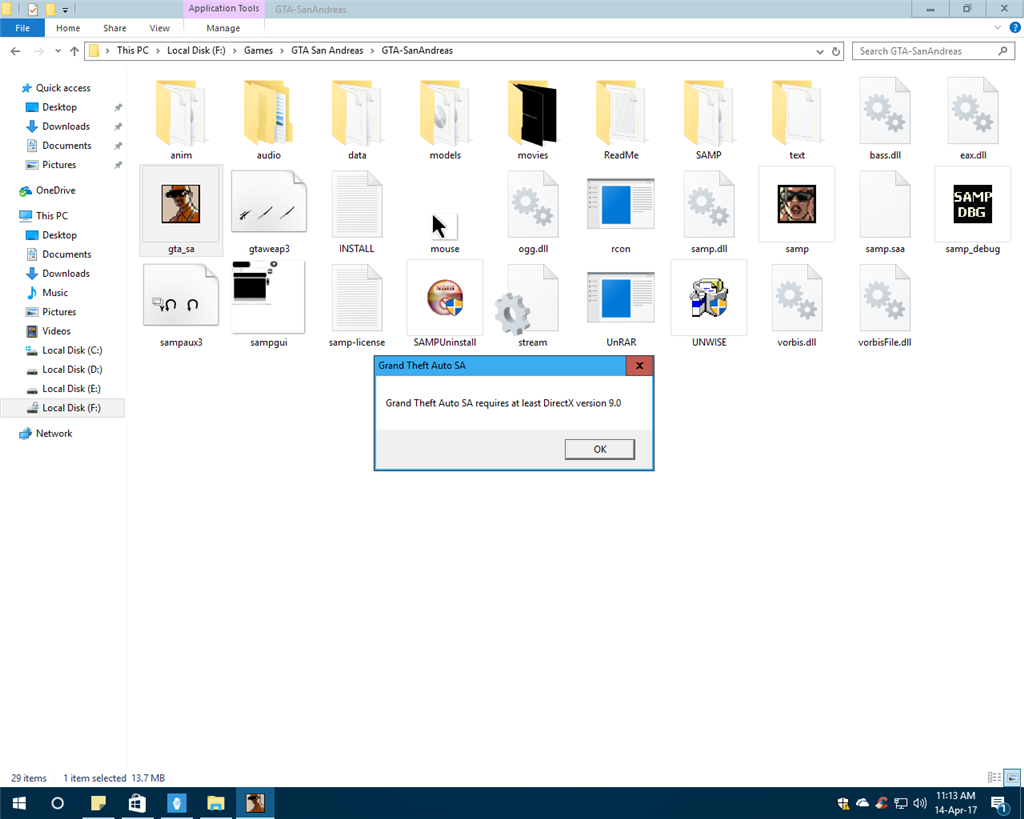1024x819 pixels.
Task: Open Cortana search on taskbar
Action: click(x=57, y=803)
